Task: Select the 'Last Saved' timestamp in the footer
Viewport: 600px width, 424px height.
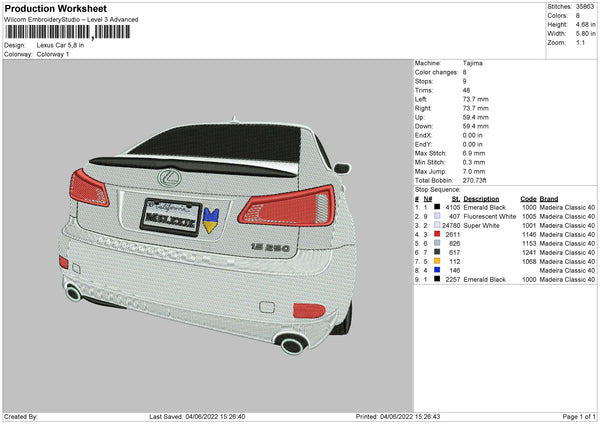Action: click(197, 416)
